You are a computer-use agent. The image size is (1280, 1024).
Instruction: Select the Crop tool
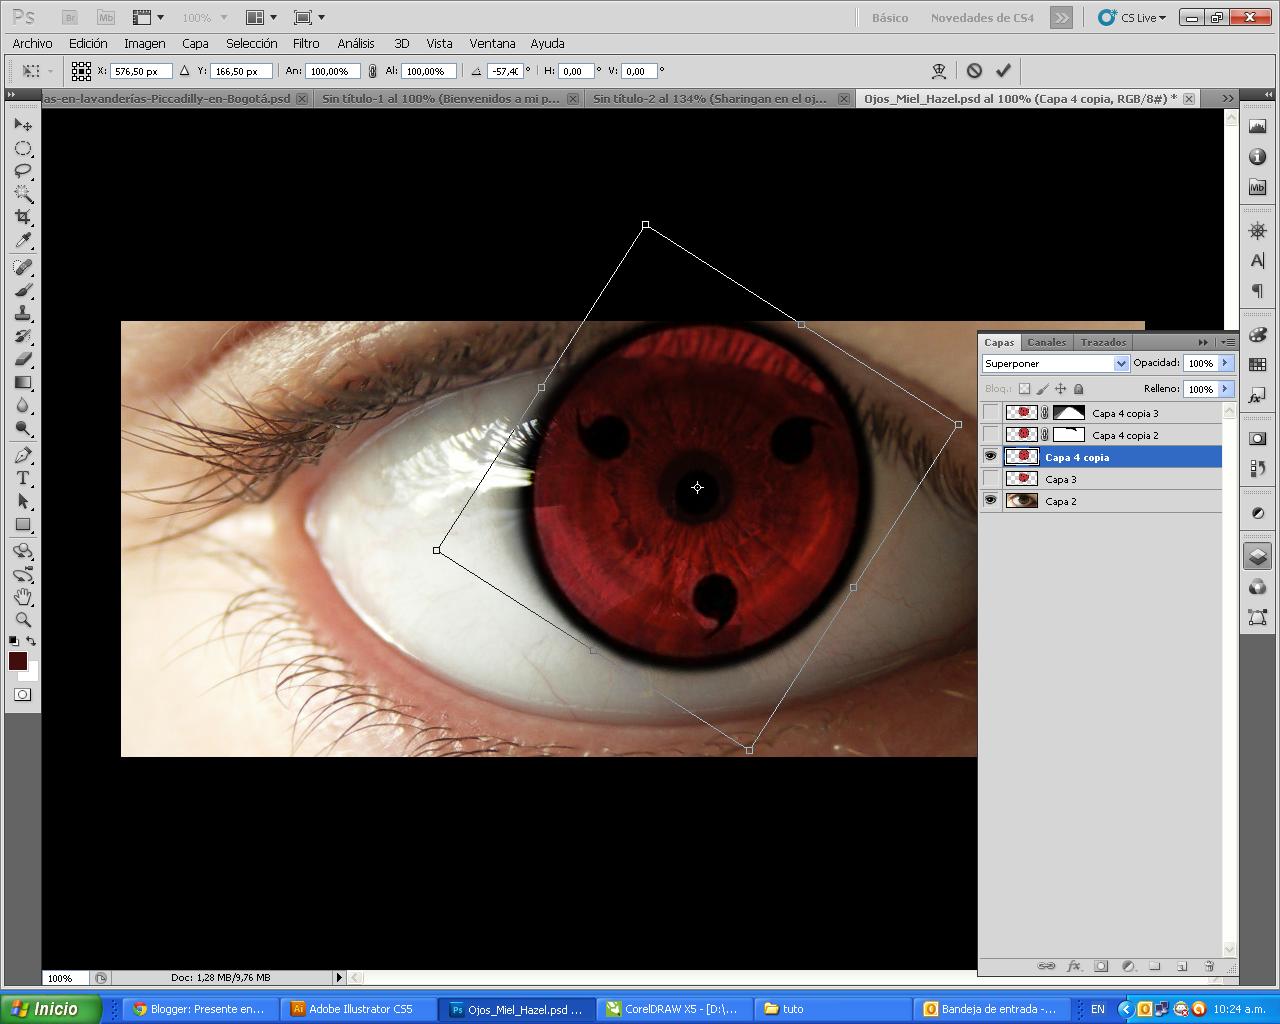click(x=23, y=217)
